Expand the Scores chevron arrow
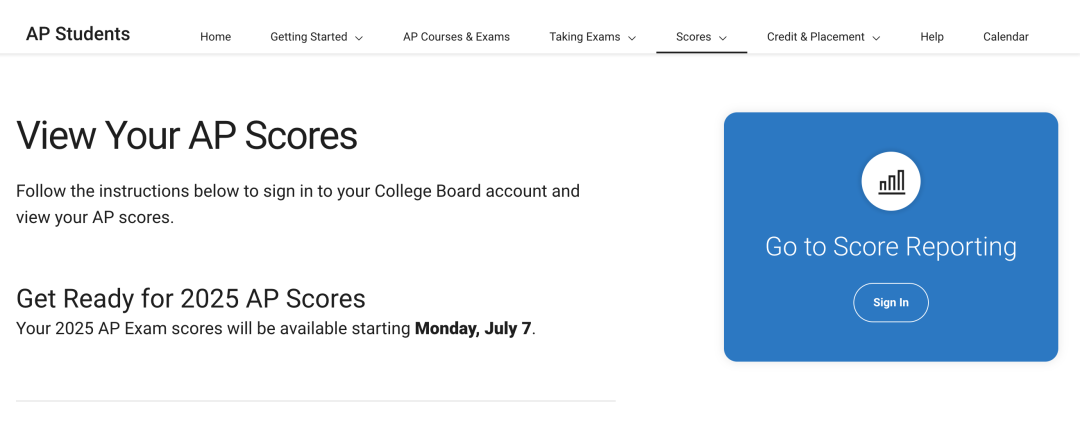This screenshot has width=1080, height=442. 723,38
